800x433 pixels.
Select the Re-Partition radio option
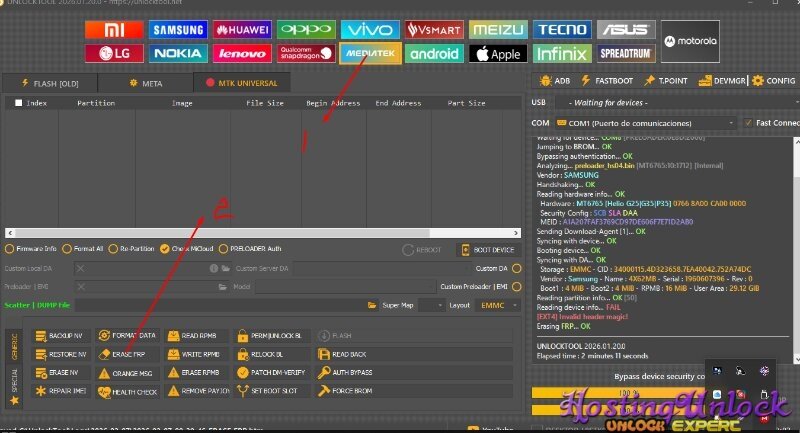pyautogui.click(x=132, y=249)
